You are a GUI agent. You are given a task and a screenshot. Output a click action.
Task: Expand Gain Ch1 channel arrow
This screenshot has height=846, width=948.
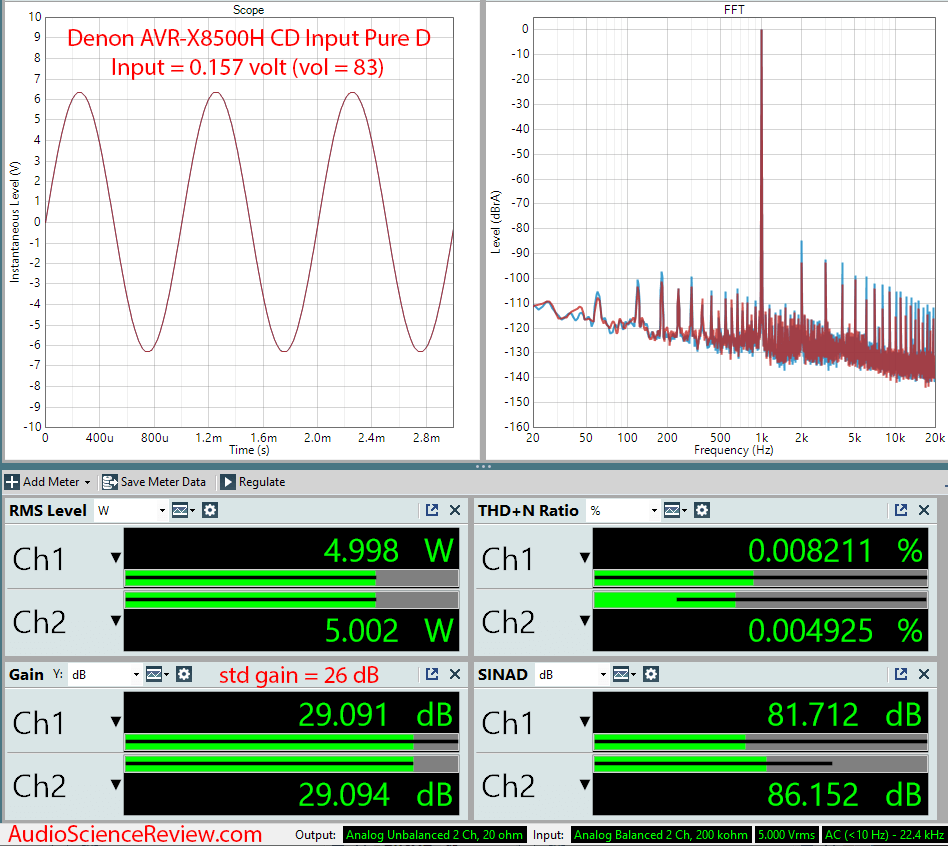115,721
